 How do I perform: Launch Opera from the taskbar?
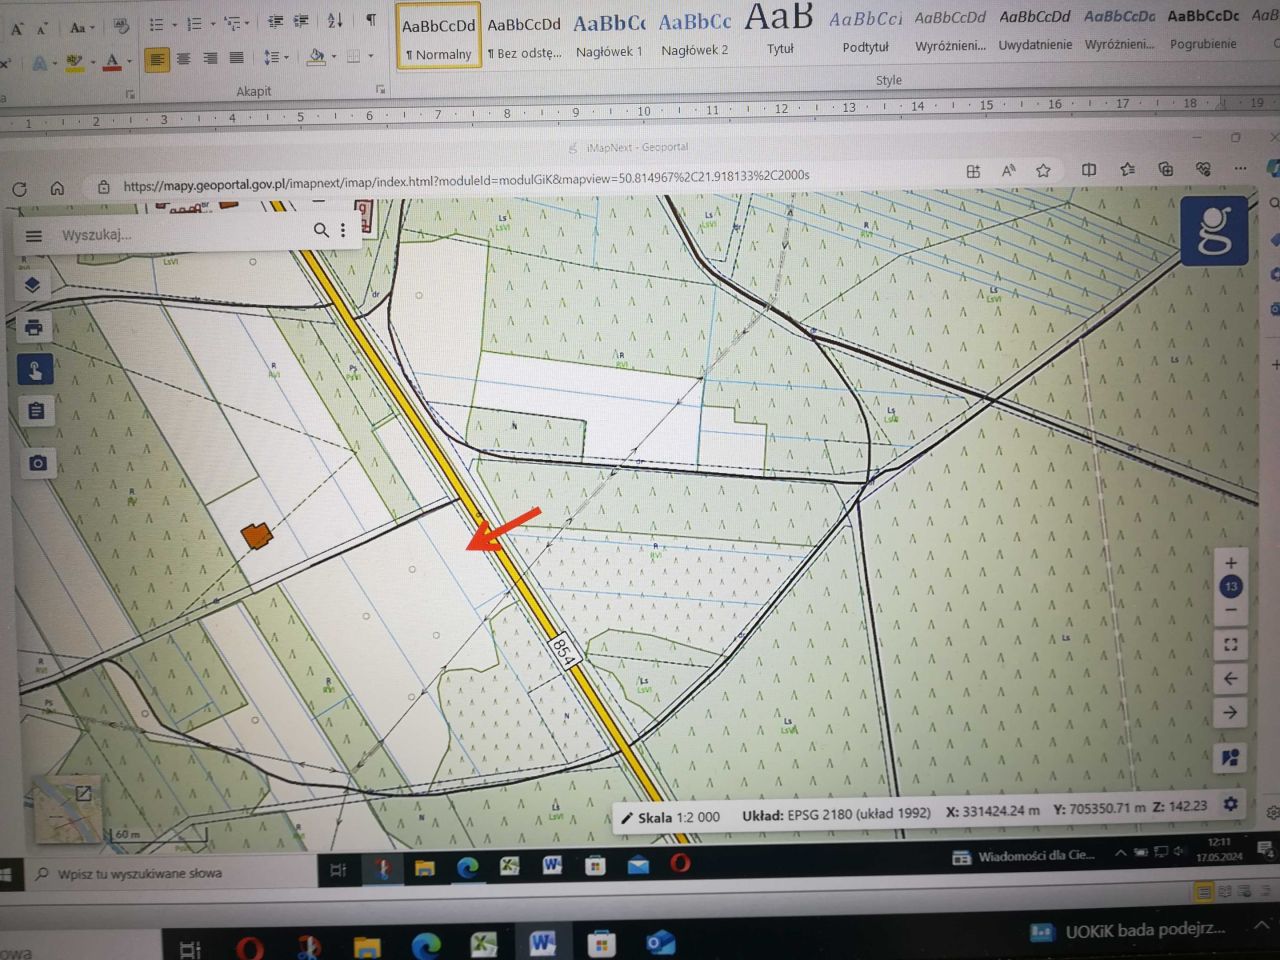coord(680,866)
